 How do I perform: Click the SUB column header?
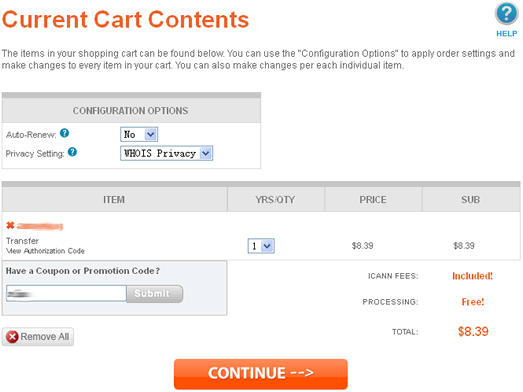[x=471, y=200]
